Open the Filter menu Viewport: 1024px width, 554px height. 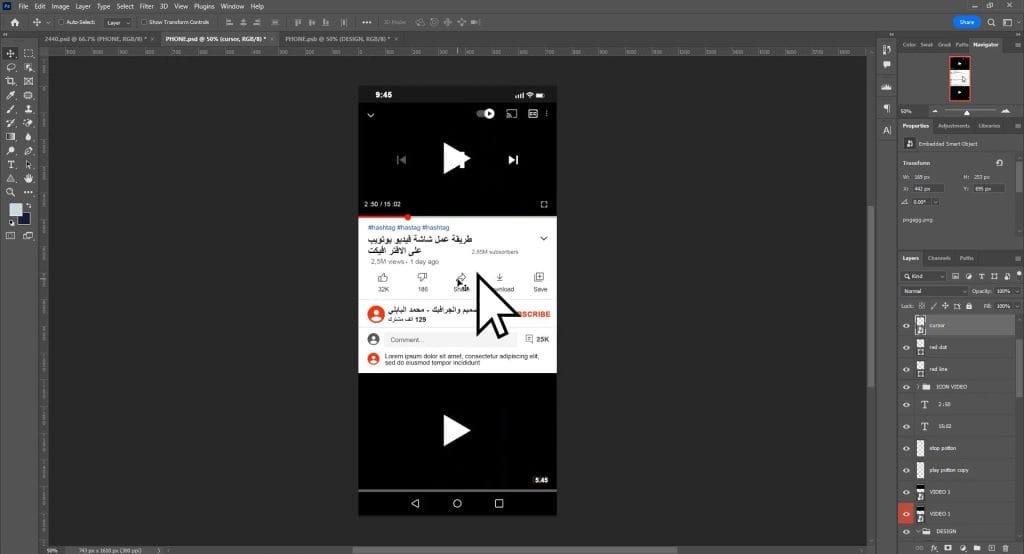[146, 7]
